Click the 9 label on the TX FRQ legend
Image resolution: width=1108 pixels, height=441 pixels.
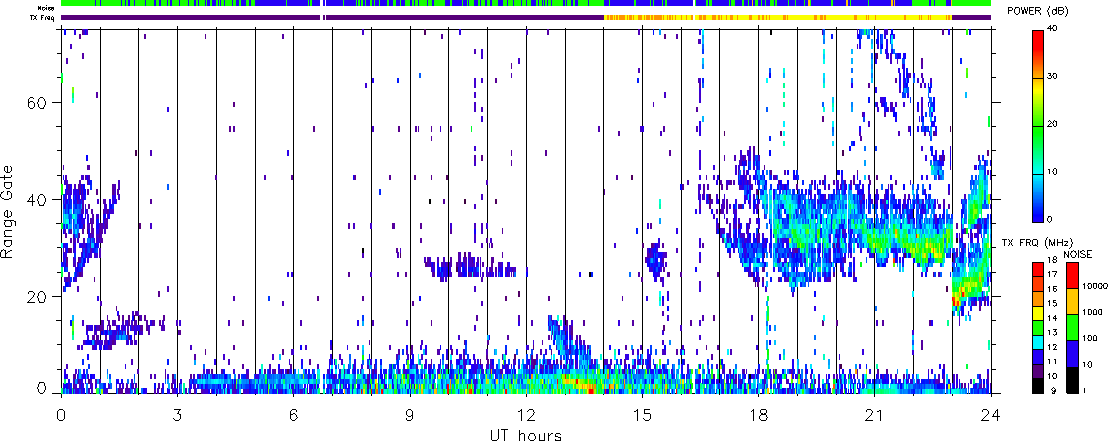pos(1053,390)
